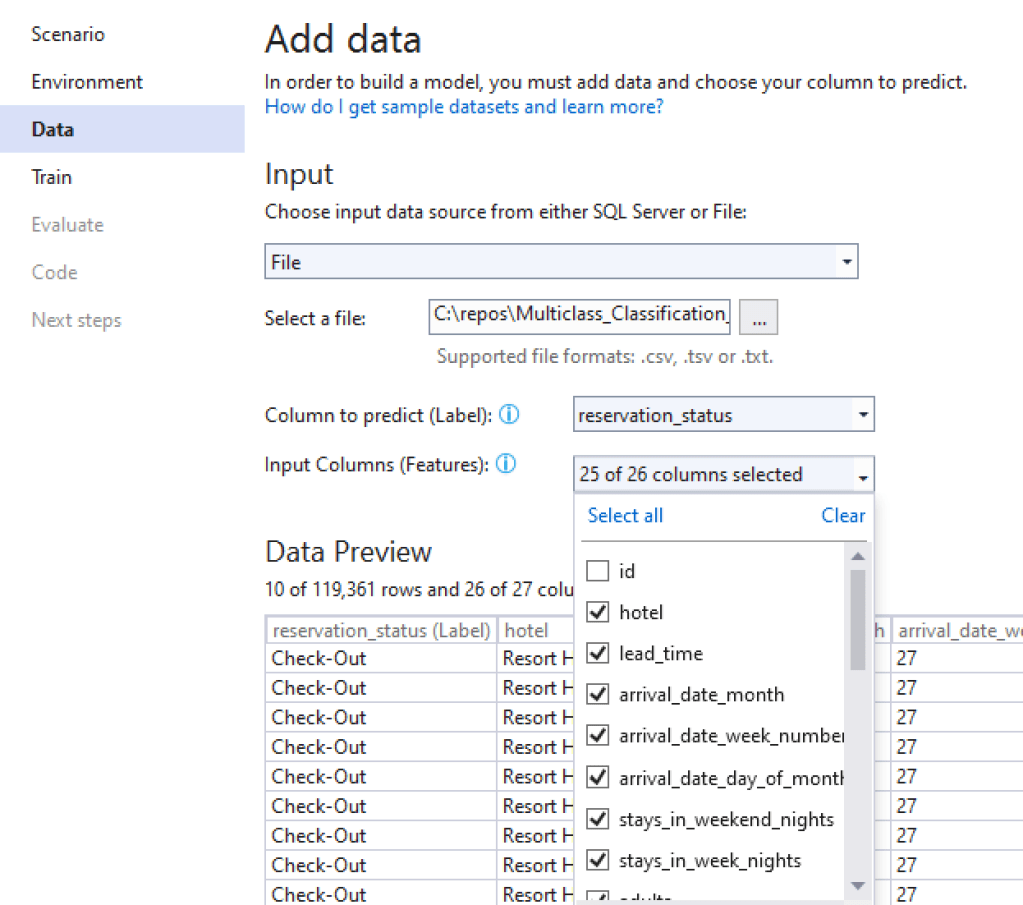Viewport: 1023px width, 905px height.
Task: Uncheck the lead_time column checkbox
Action: (x=598, y=653)
